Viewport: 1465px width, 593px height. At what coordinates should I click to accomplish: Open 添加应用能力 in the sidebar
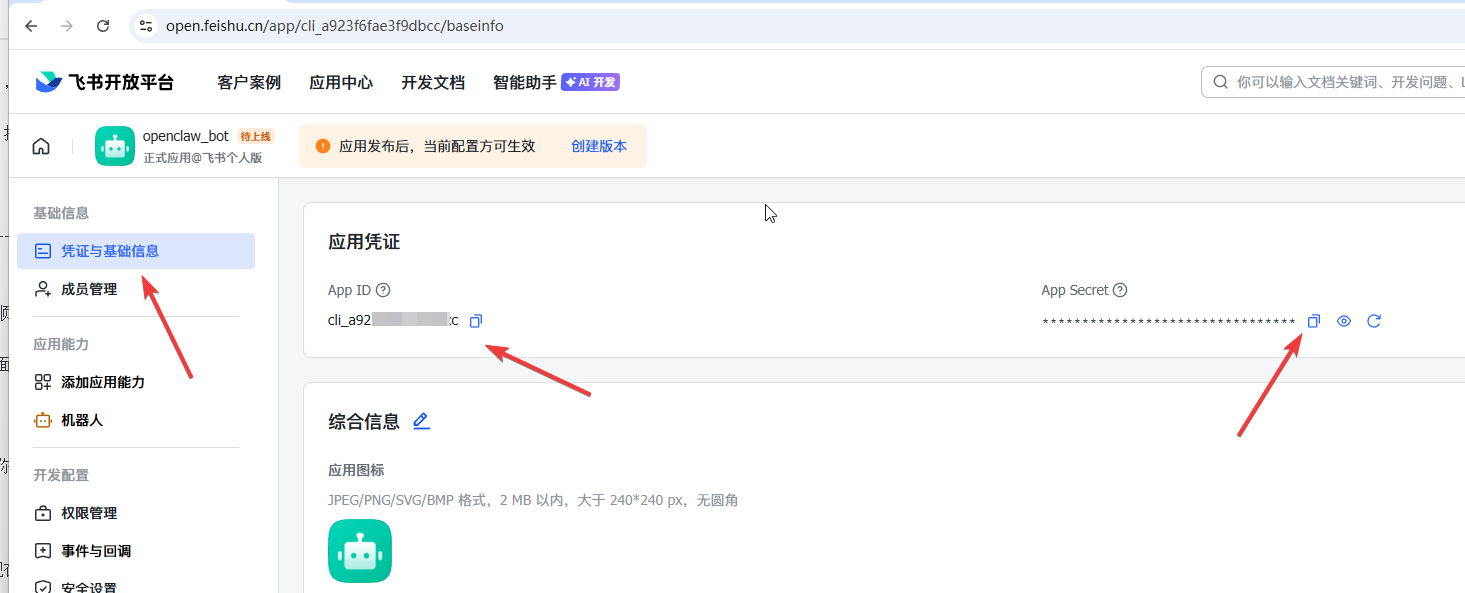point(103,382)
